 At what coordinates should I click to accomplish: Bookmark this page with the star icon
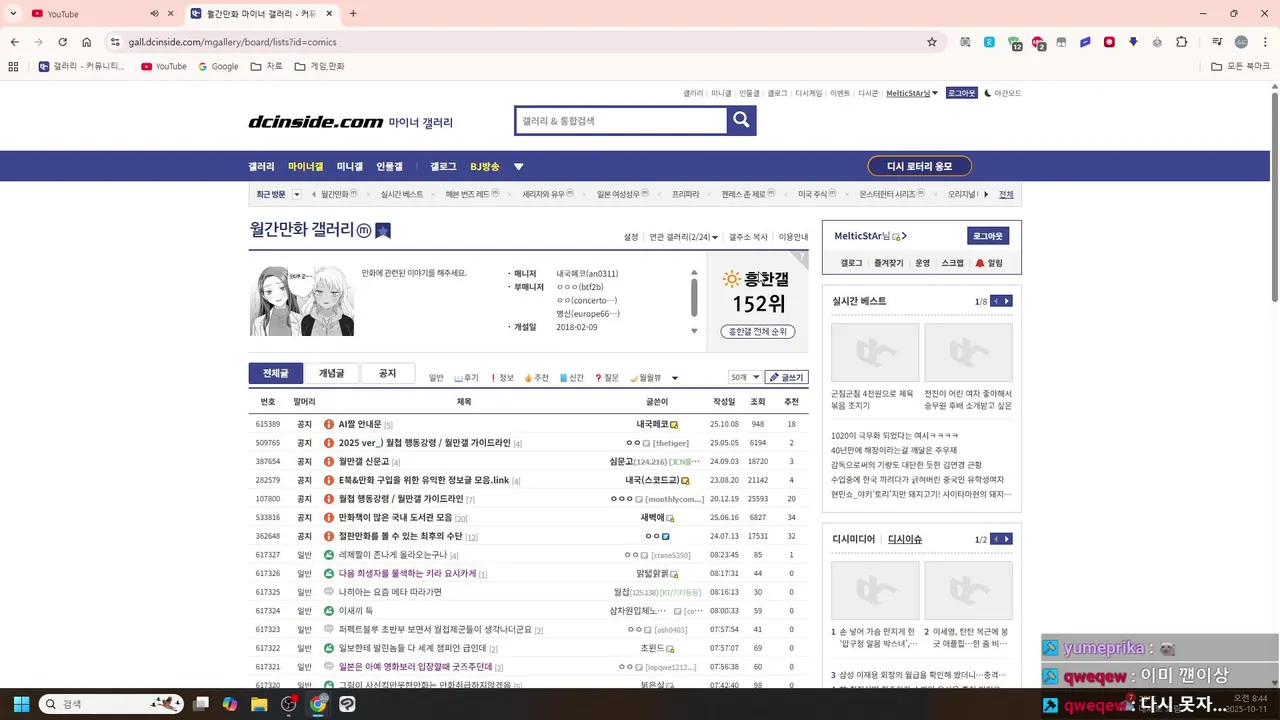932,42
